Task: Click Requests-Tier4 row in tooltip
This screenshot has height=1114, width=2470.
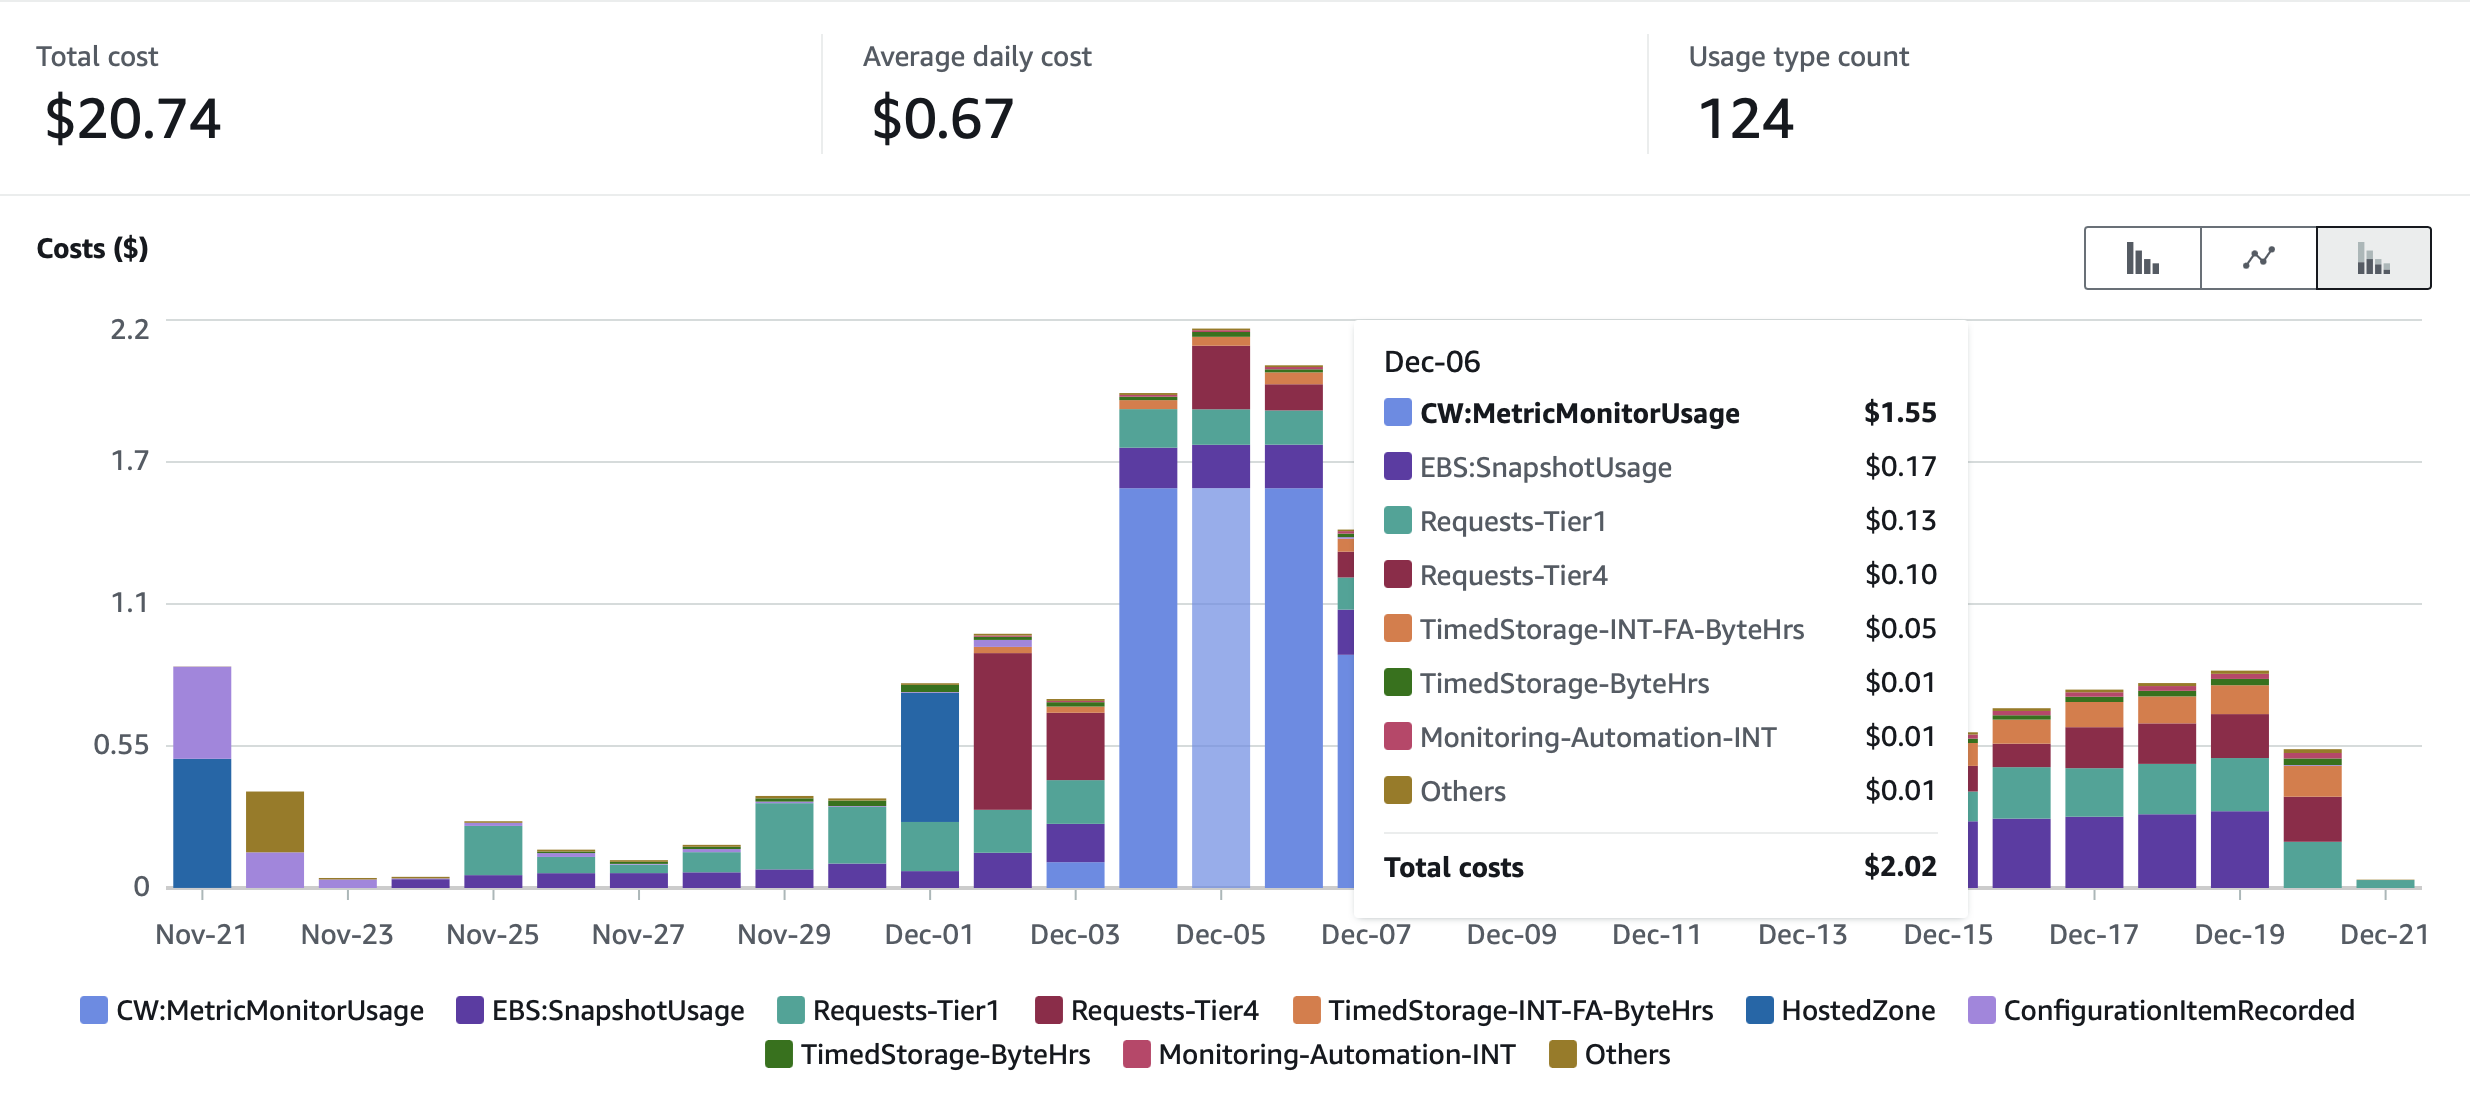Action: click(x=1660, y=575)
